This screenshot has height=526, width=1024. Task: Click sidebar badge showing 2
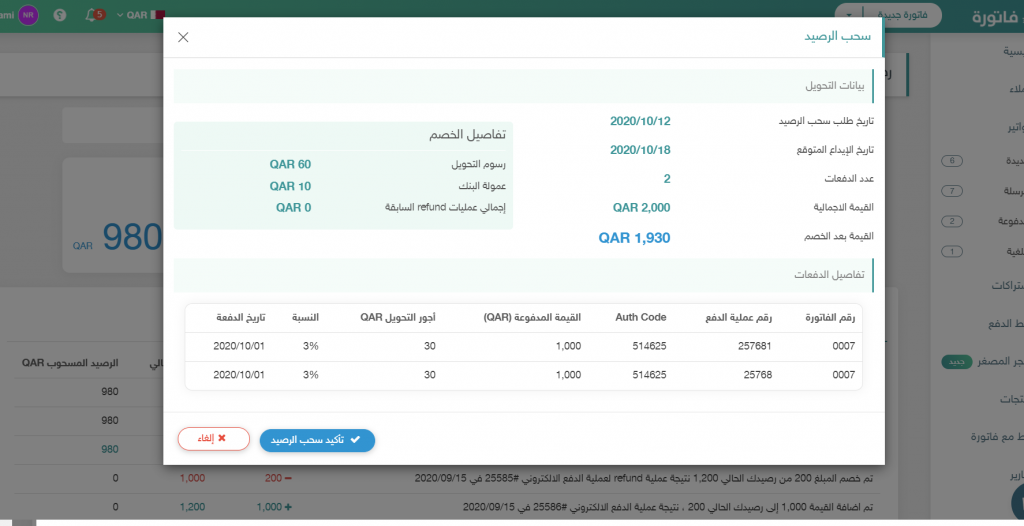(952, 221)
